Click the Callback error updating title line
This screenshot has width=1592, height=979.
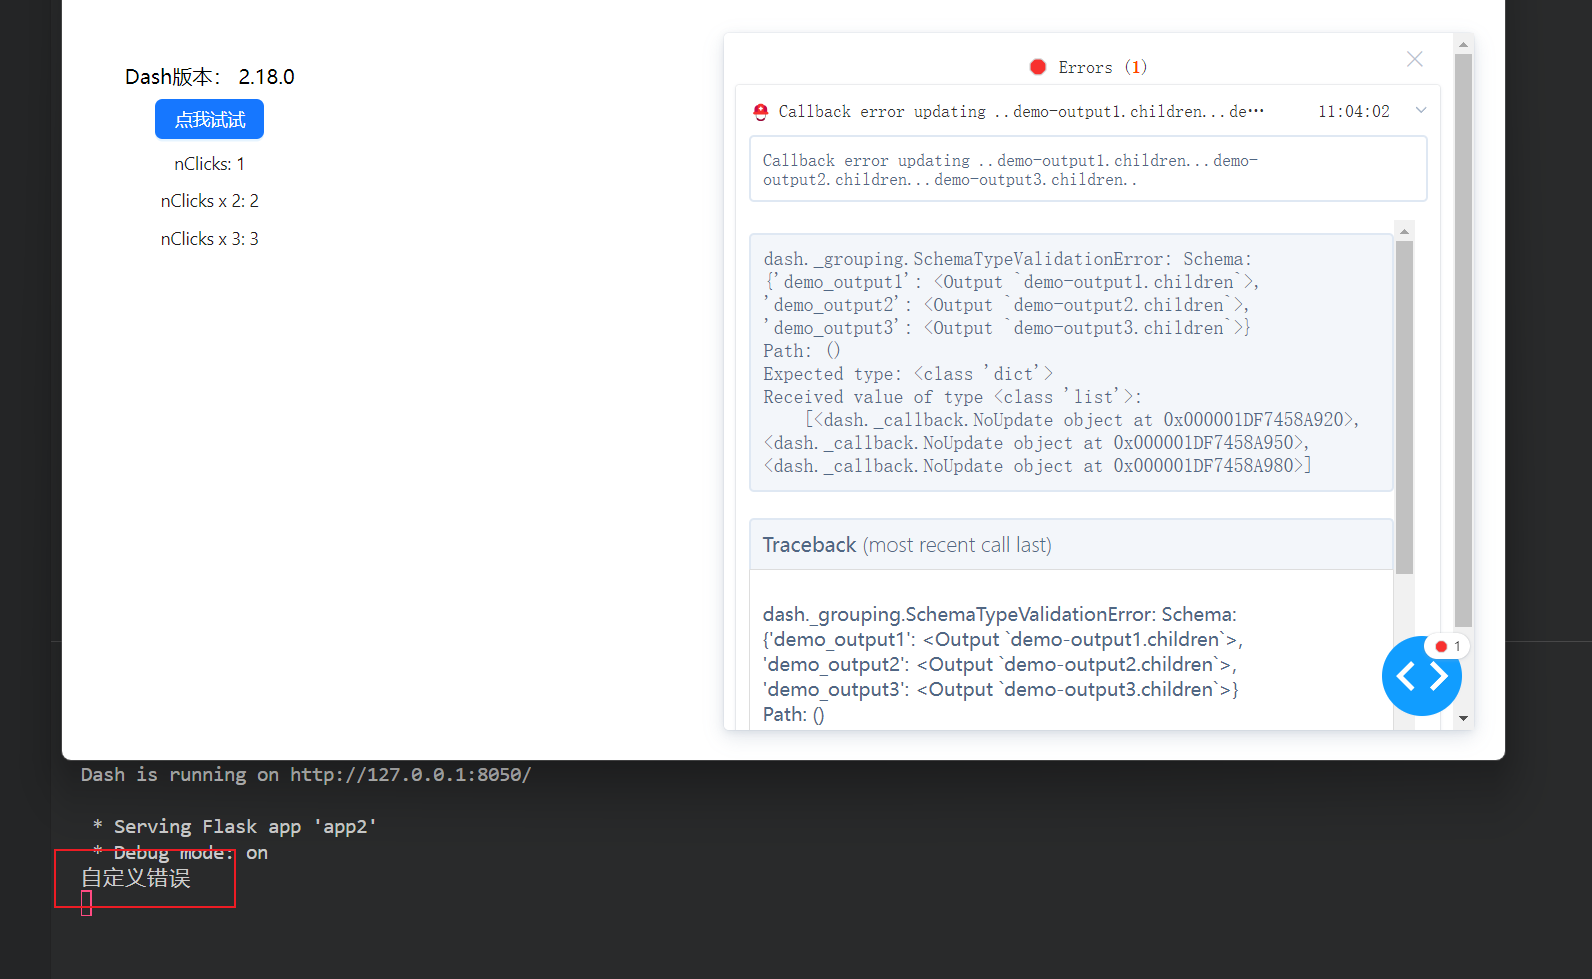click(1021, 112)
